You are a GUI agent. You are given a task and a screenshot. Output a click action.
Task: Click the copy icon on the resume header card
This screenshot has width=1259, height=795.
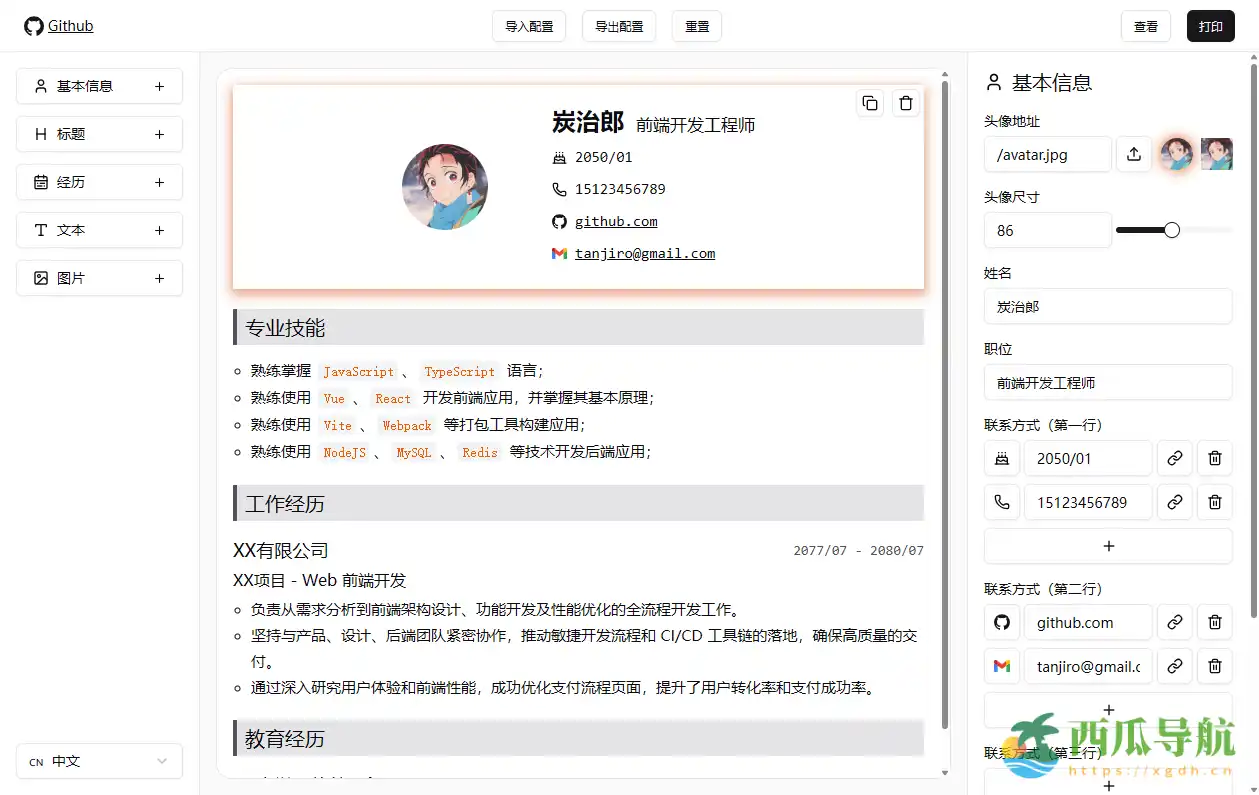(869, 102)
